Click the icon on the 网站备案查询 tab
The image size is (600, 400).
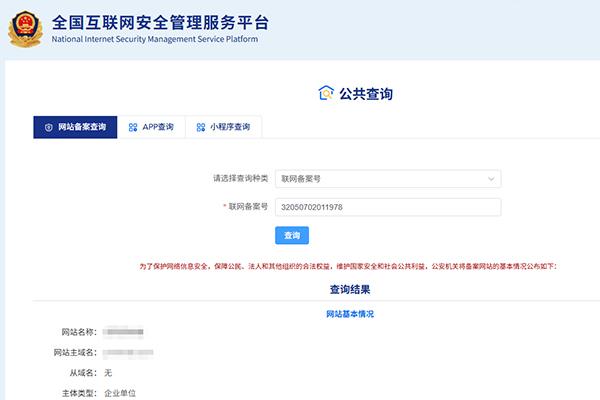pos(48,128)
